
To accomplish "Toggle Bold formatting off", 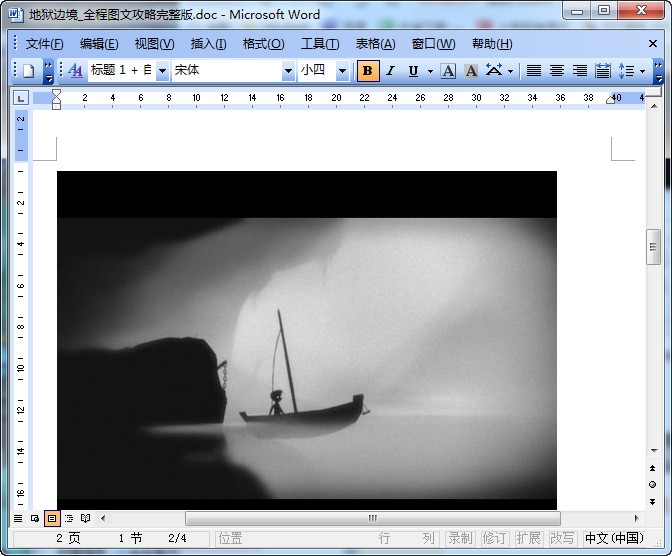I will point(367,71).
